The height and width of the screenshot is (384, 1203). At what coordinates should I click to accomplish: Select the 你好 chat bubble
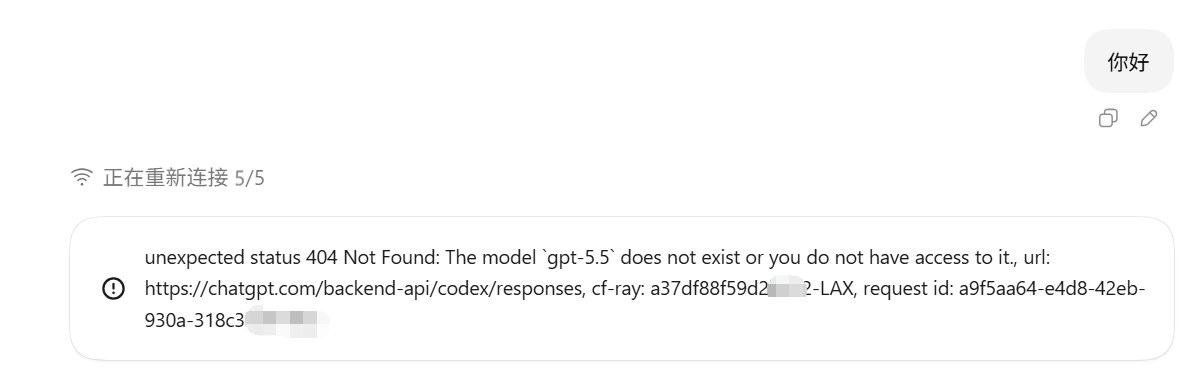[x=1128, y=62]
